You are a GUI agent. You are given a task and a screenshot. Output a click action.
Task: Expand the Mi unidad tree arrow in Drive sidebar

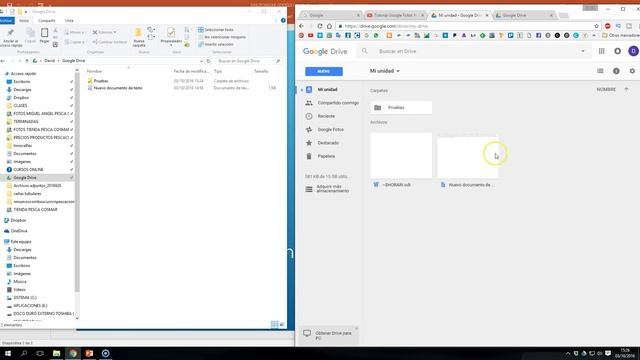pyautogui.click(x=302, y=90)
